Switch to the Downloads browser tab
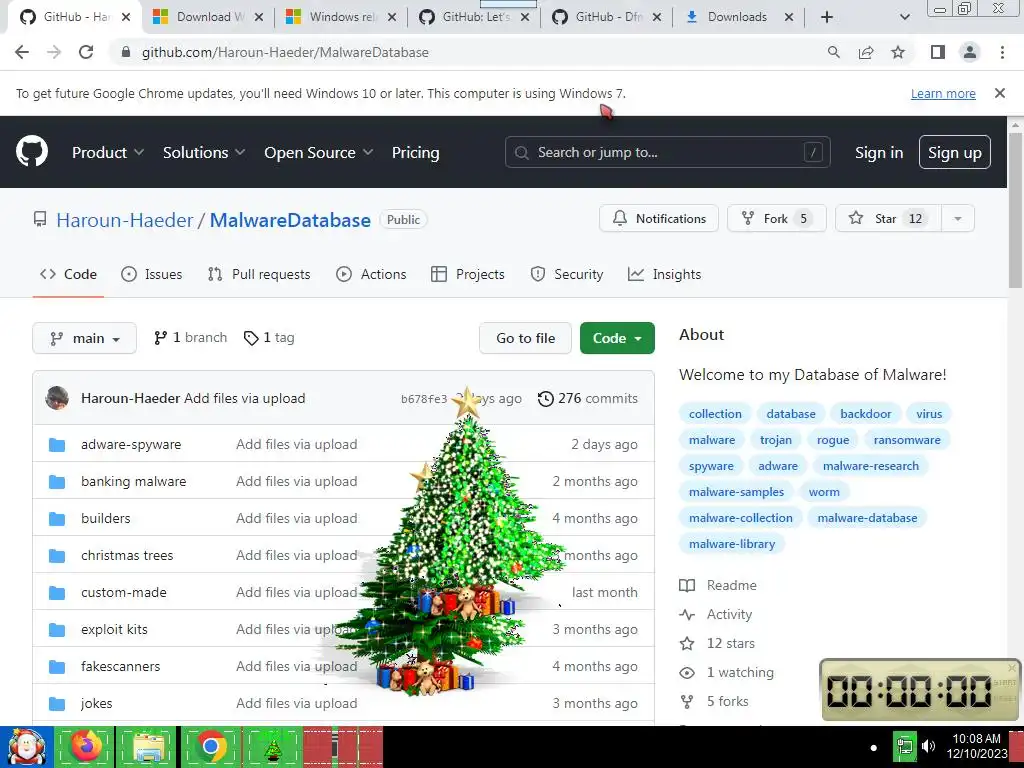 click(x=737, y=17)
